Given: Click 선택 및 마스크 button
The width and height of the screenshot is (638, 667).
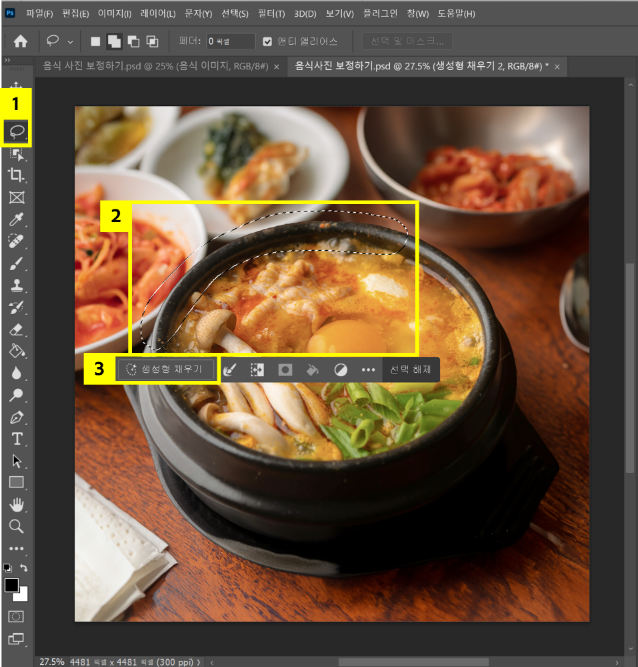Looking at the screenshot, I should 407,41.
